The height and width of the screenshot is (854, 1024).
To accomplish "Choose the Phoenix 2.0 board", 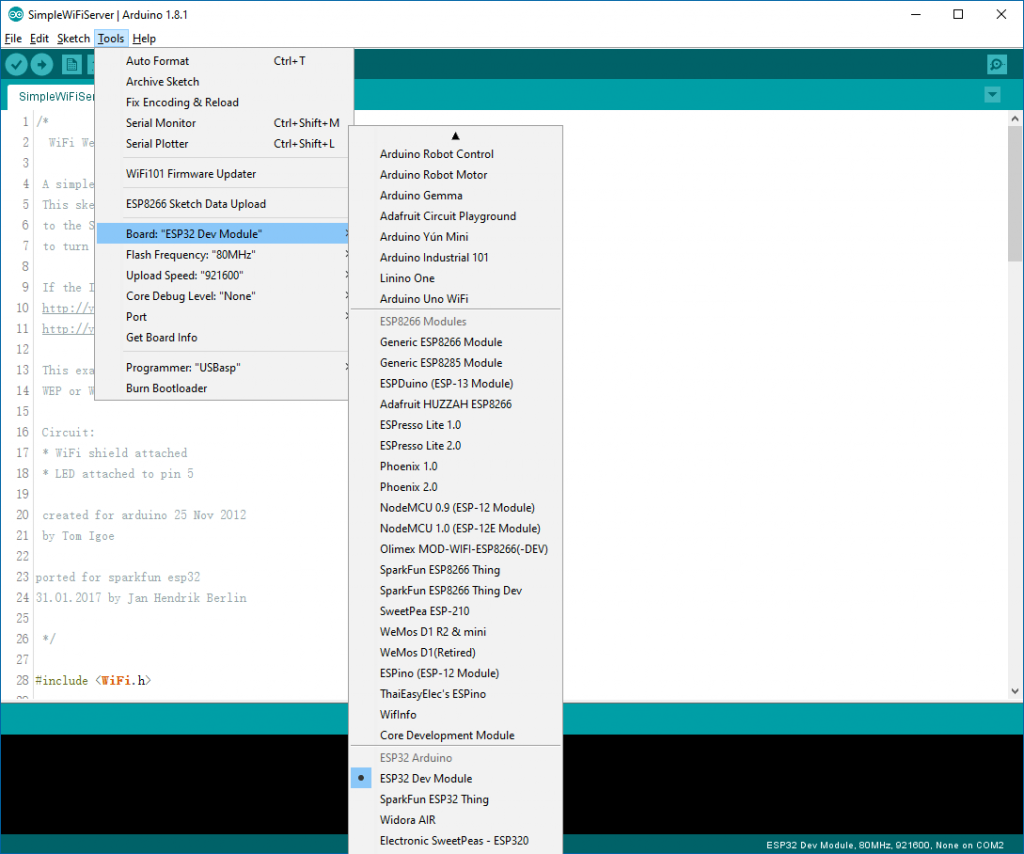I will click(456, 487).
